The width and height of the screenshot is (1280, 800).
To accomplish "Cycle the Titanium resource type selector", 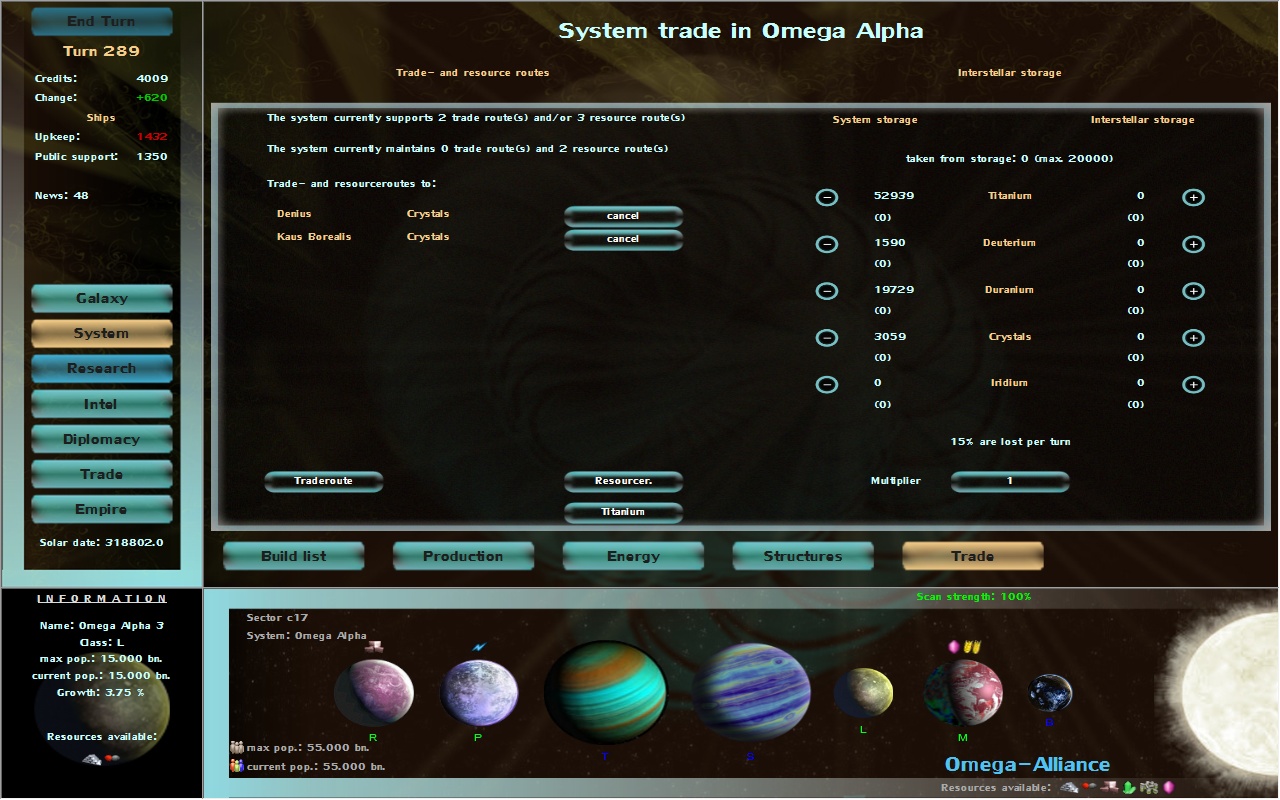I will 623,512.
